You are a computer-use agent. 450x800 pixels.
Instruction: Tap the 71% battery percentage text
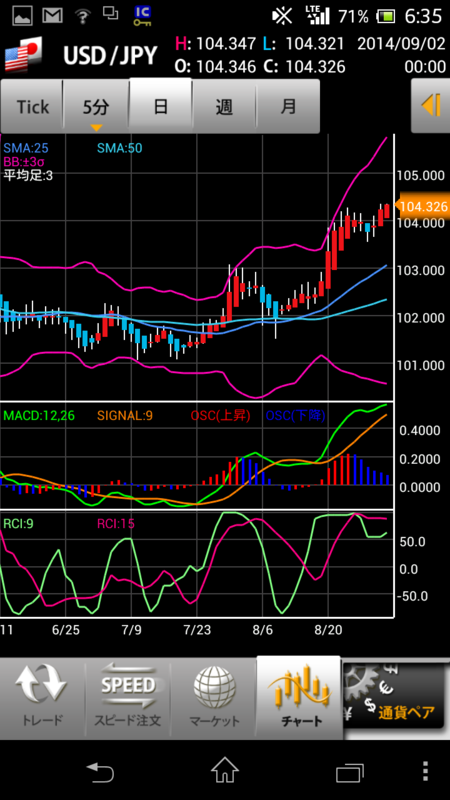click(353, 16)
